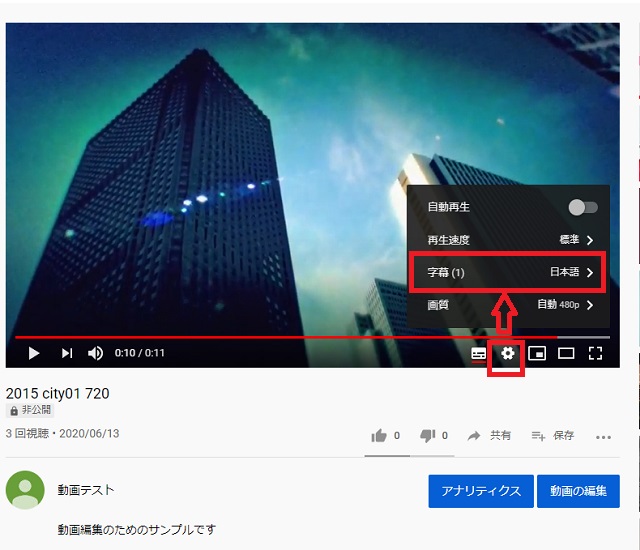Image resolution: width=640 pixels, height=550 pixels.
Task: Share the video via 共有
Action: coord(489,436)
